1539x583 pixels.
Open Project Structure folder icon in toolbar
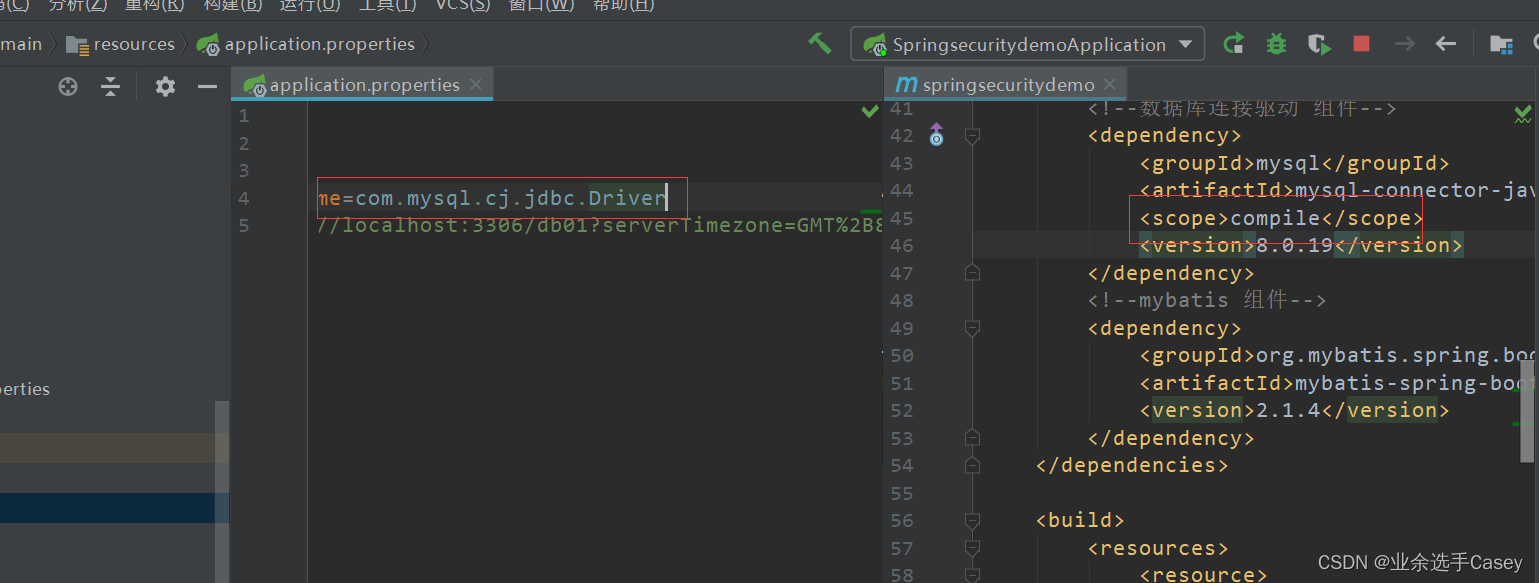pyautogui.click(x=1501, y=44)
